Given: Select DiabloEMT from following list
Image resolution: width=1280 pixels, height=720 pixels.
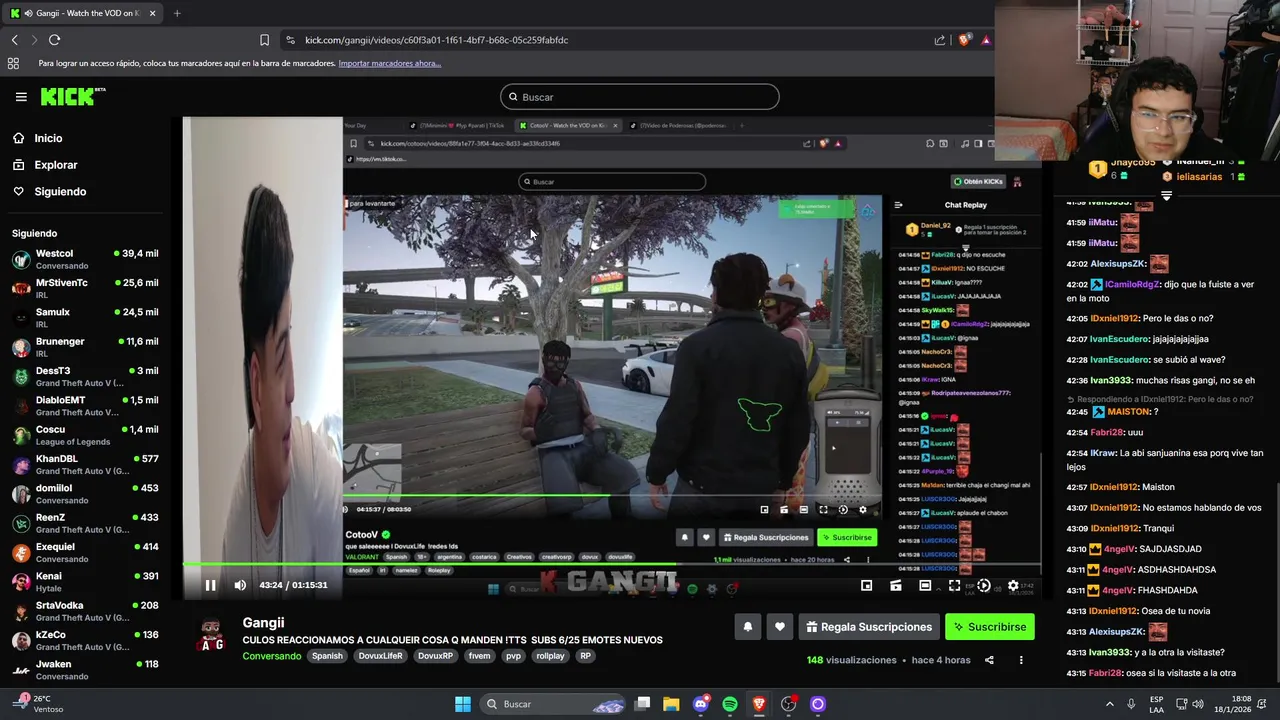Looking at the screenshot, I should [x=84, y=405].
